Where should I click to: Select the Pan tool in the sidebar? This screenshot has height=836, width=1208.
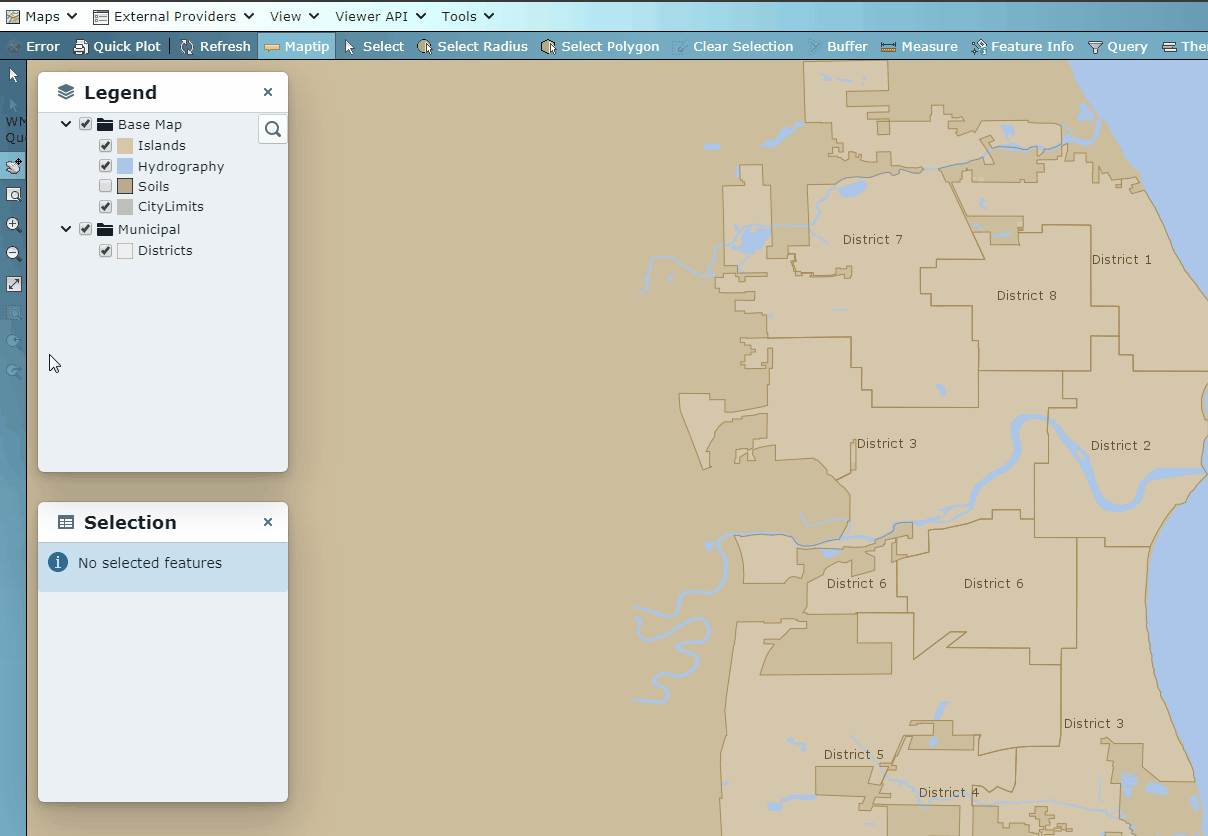(13, 166)
